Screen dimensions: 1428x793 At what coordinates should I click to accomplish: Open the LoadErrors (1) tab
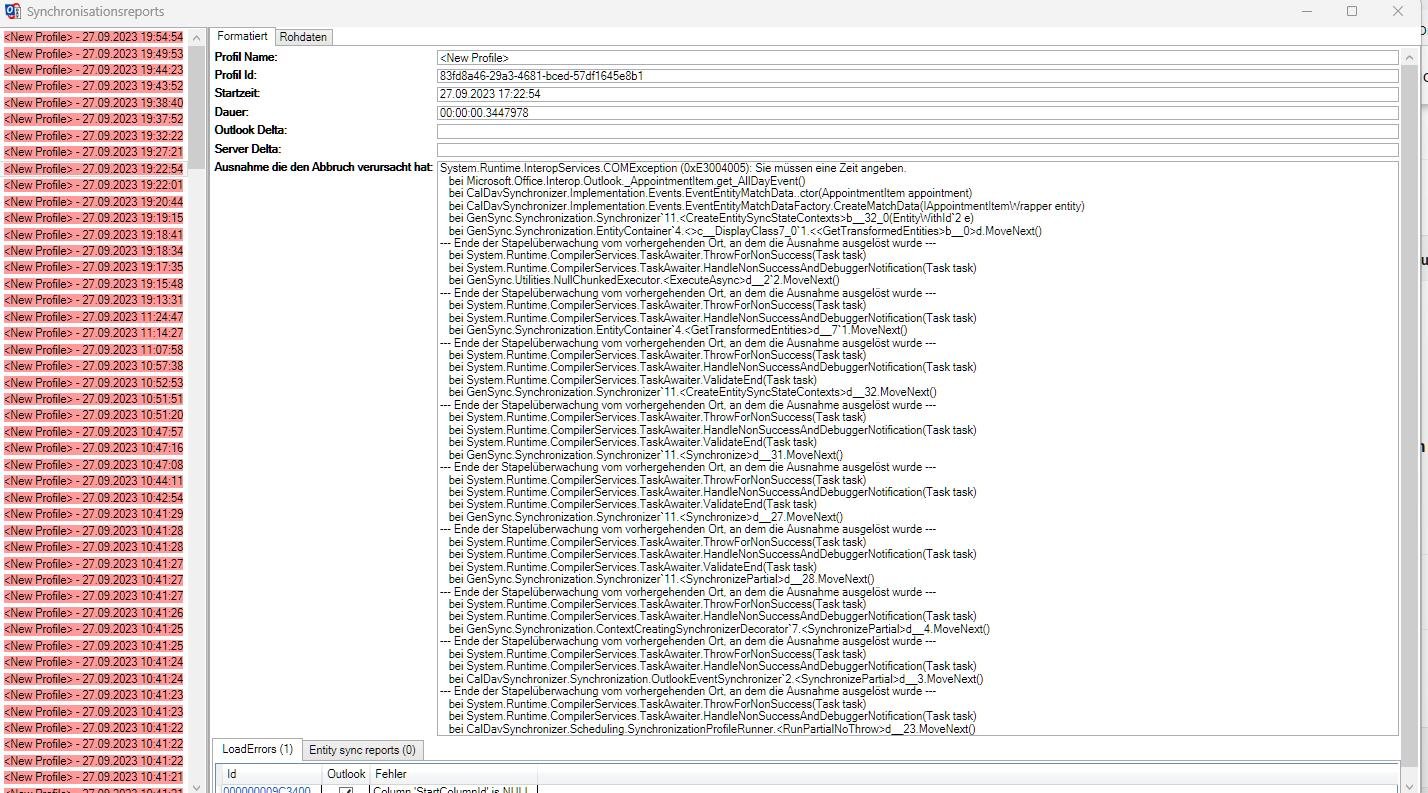[257, 749]
